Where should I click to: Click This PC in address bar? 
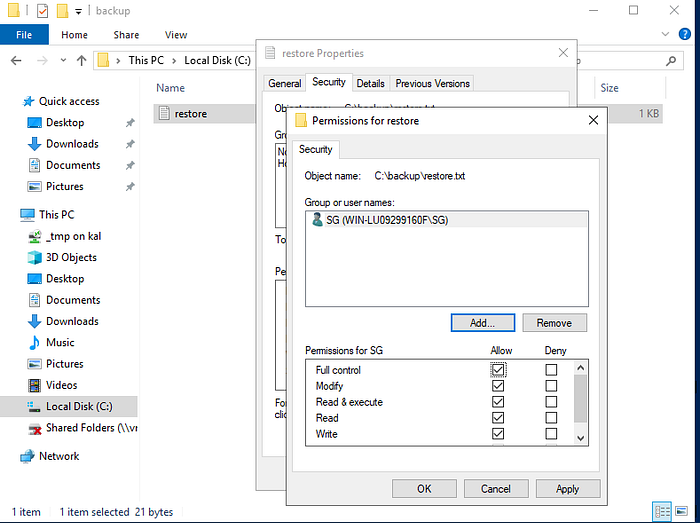pos(146,60)
